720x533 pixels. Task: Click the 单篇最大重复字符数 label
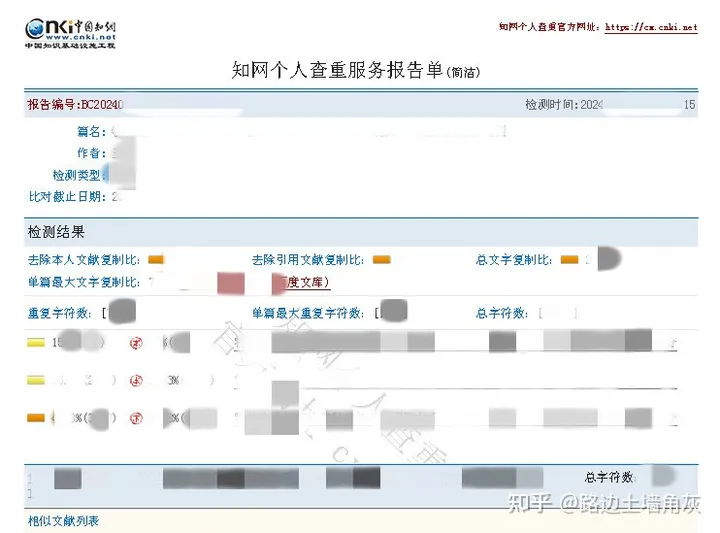(308, 313)
